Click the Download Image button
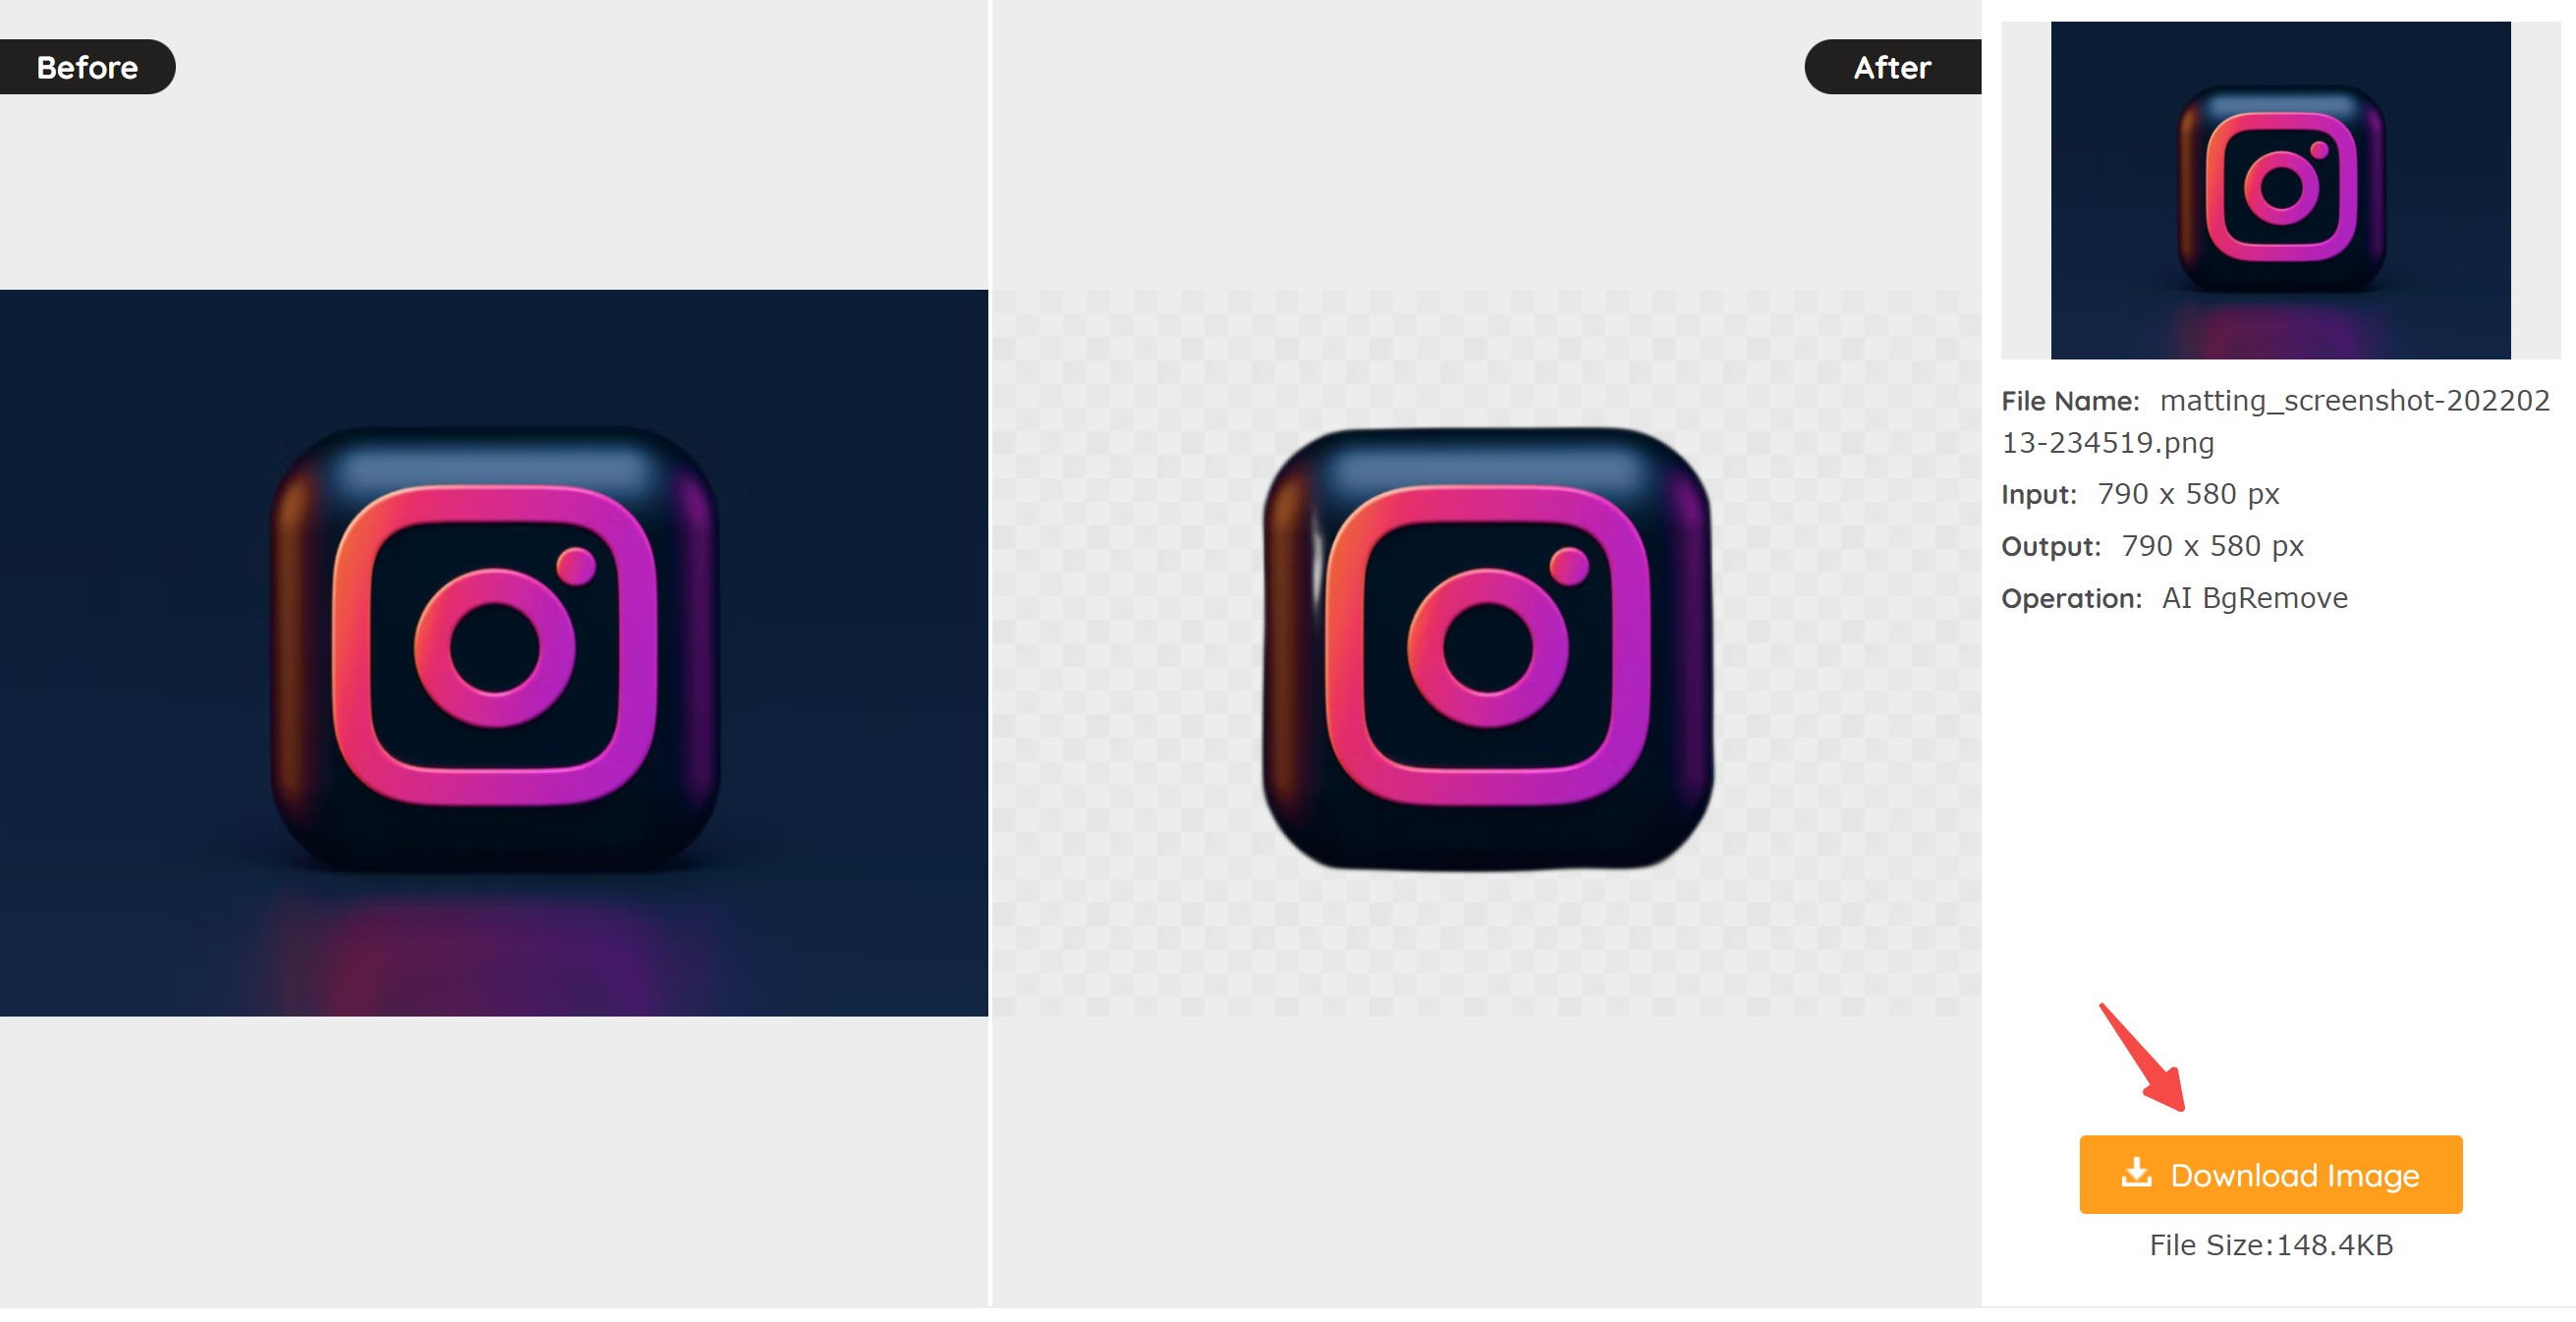This screenshot has width=2576, height=1322. [2270, 1174]
